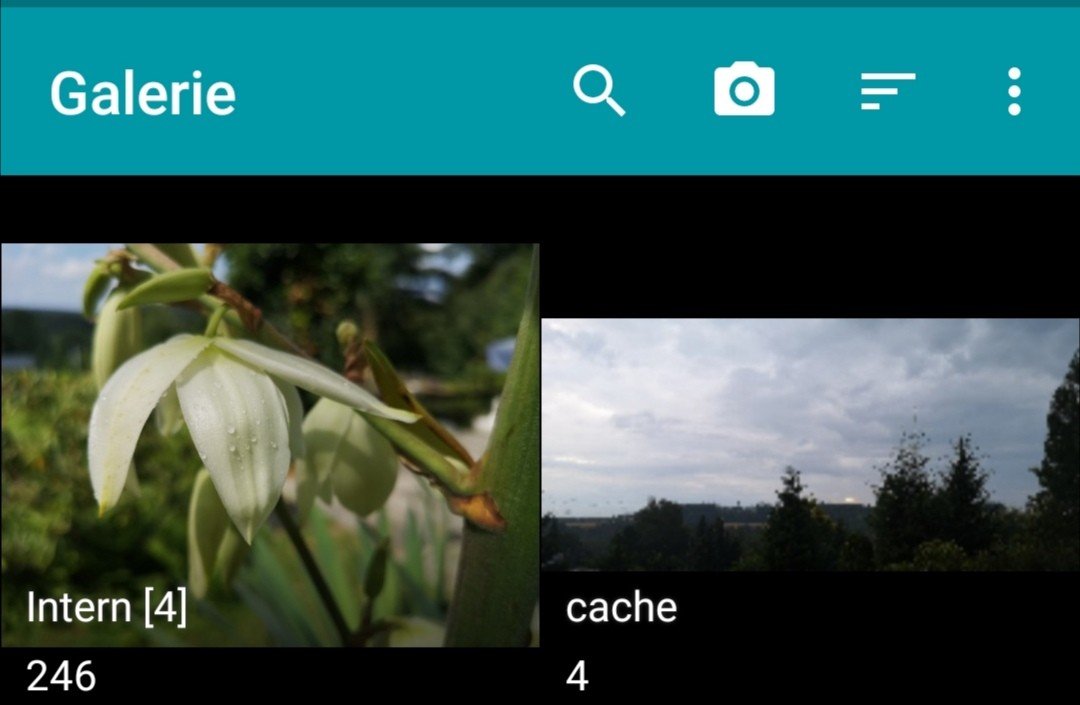
Task: Select the "cache" folder name label
Action: click(621, 608)
